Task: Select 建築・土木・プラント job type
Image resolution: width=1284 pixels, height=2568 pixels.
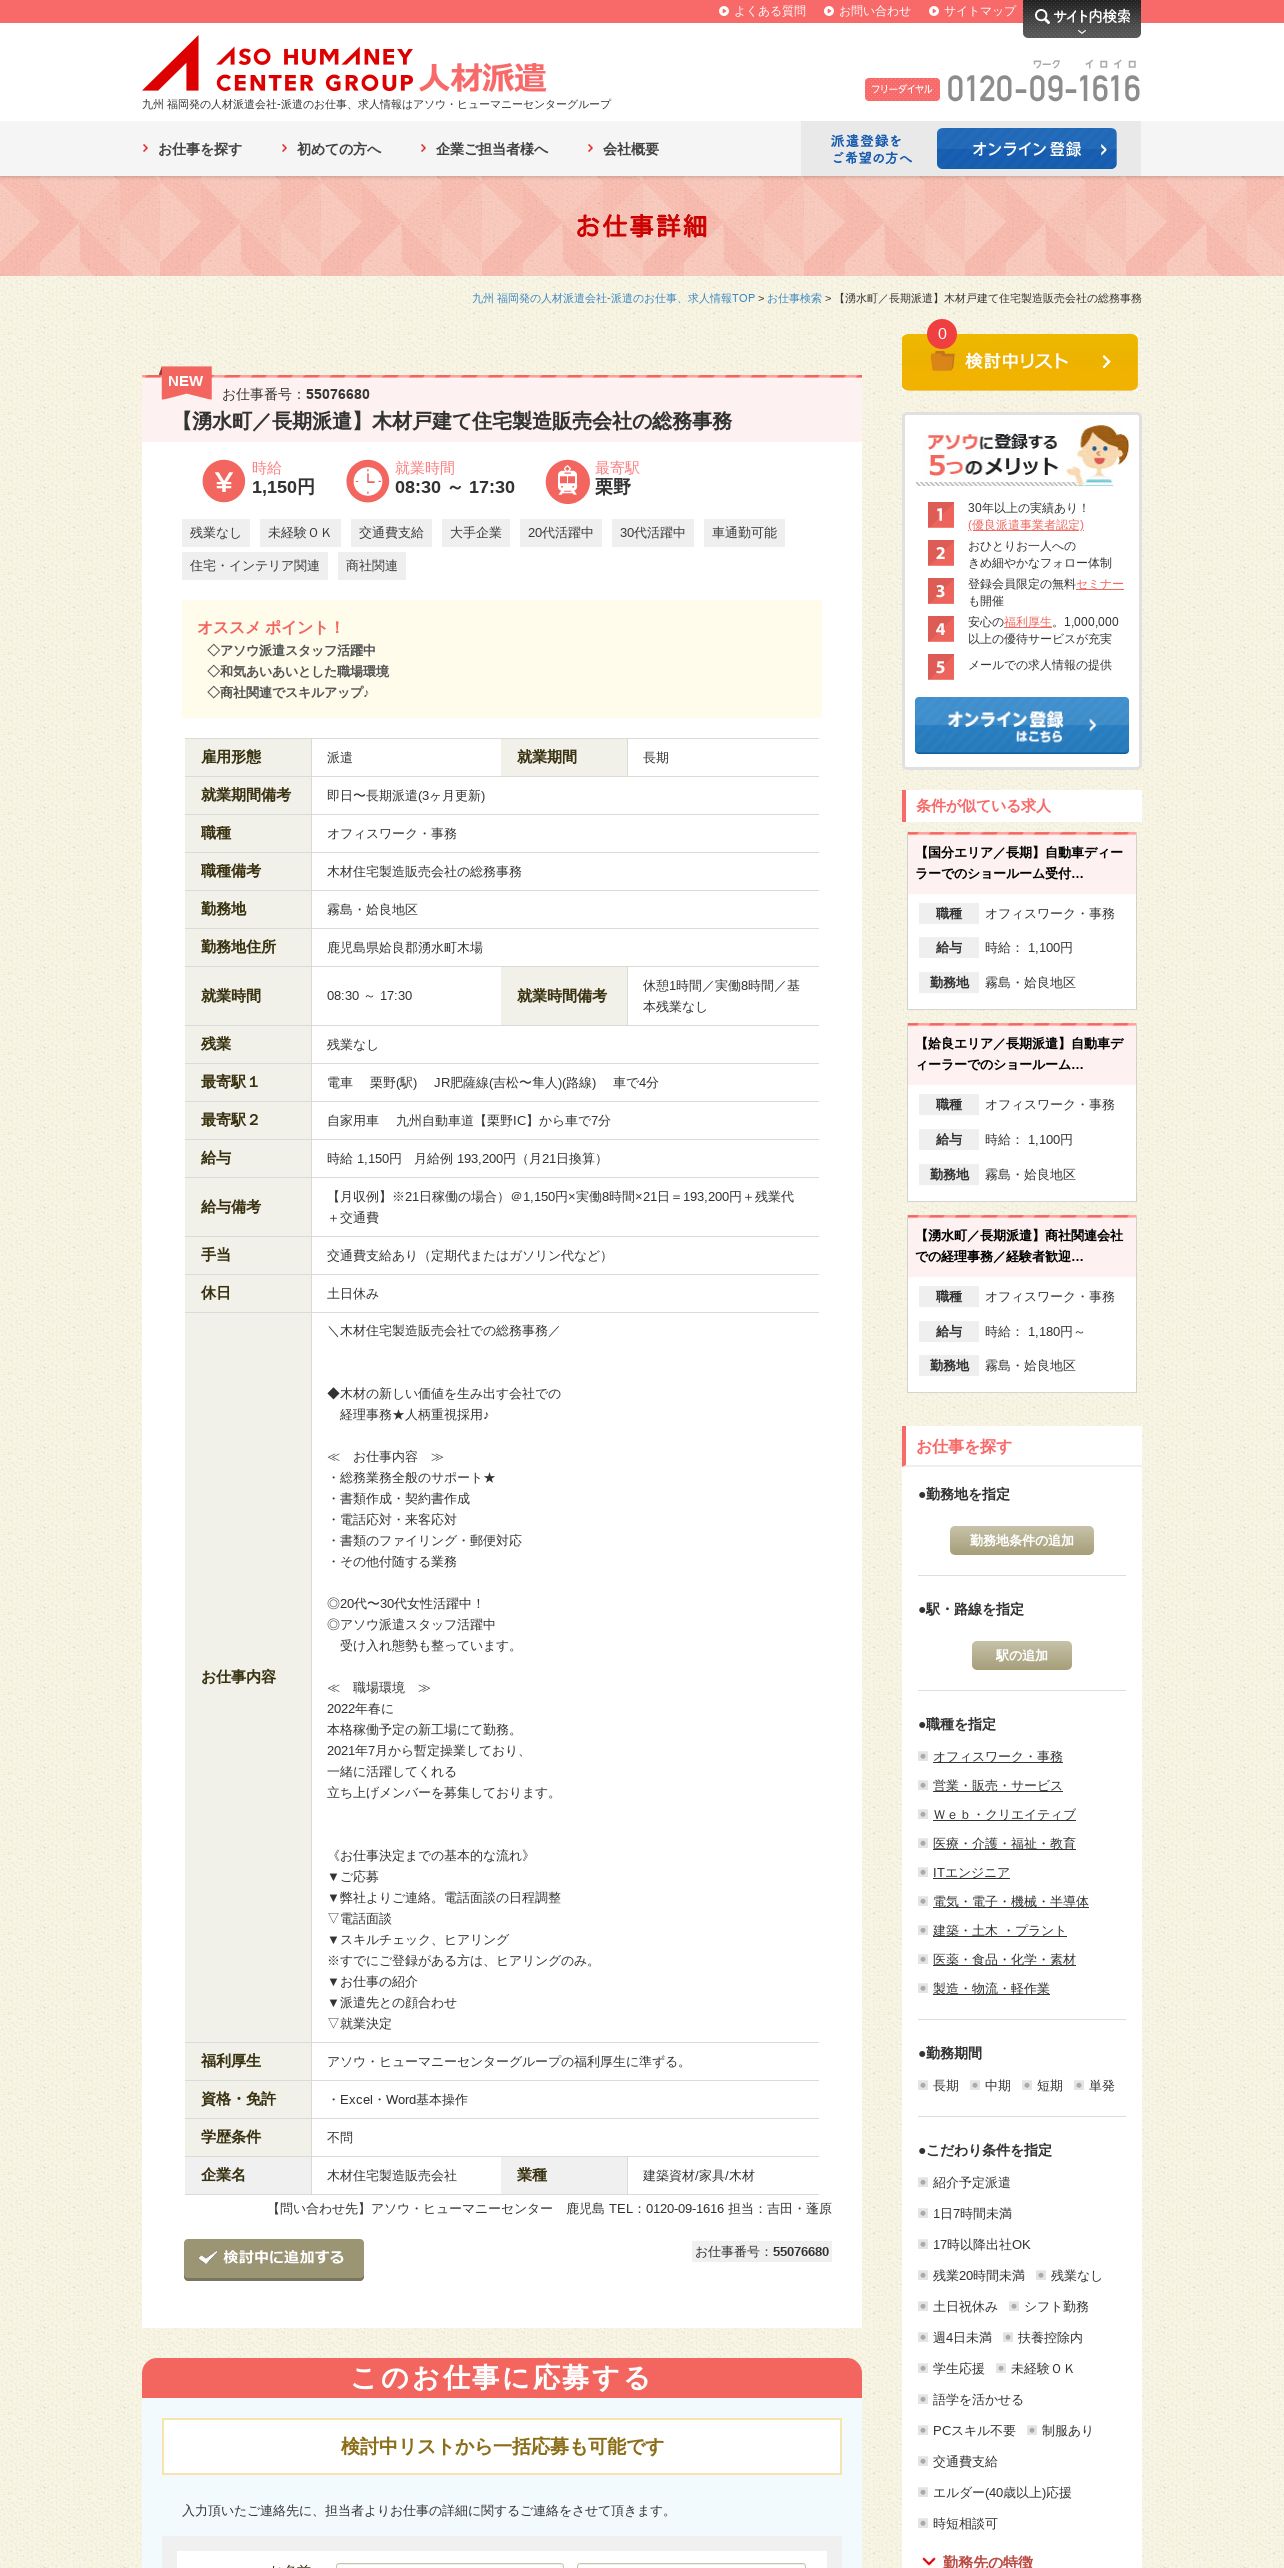Action: click(999, 1931)
